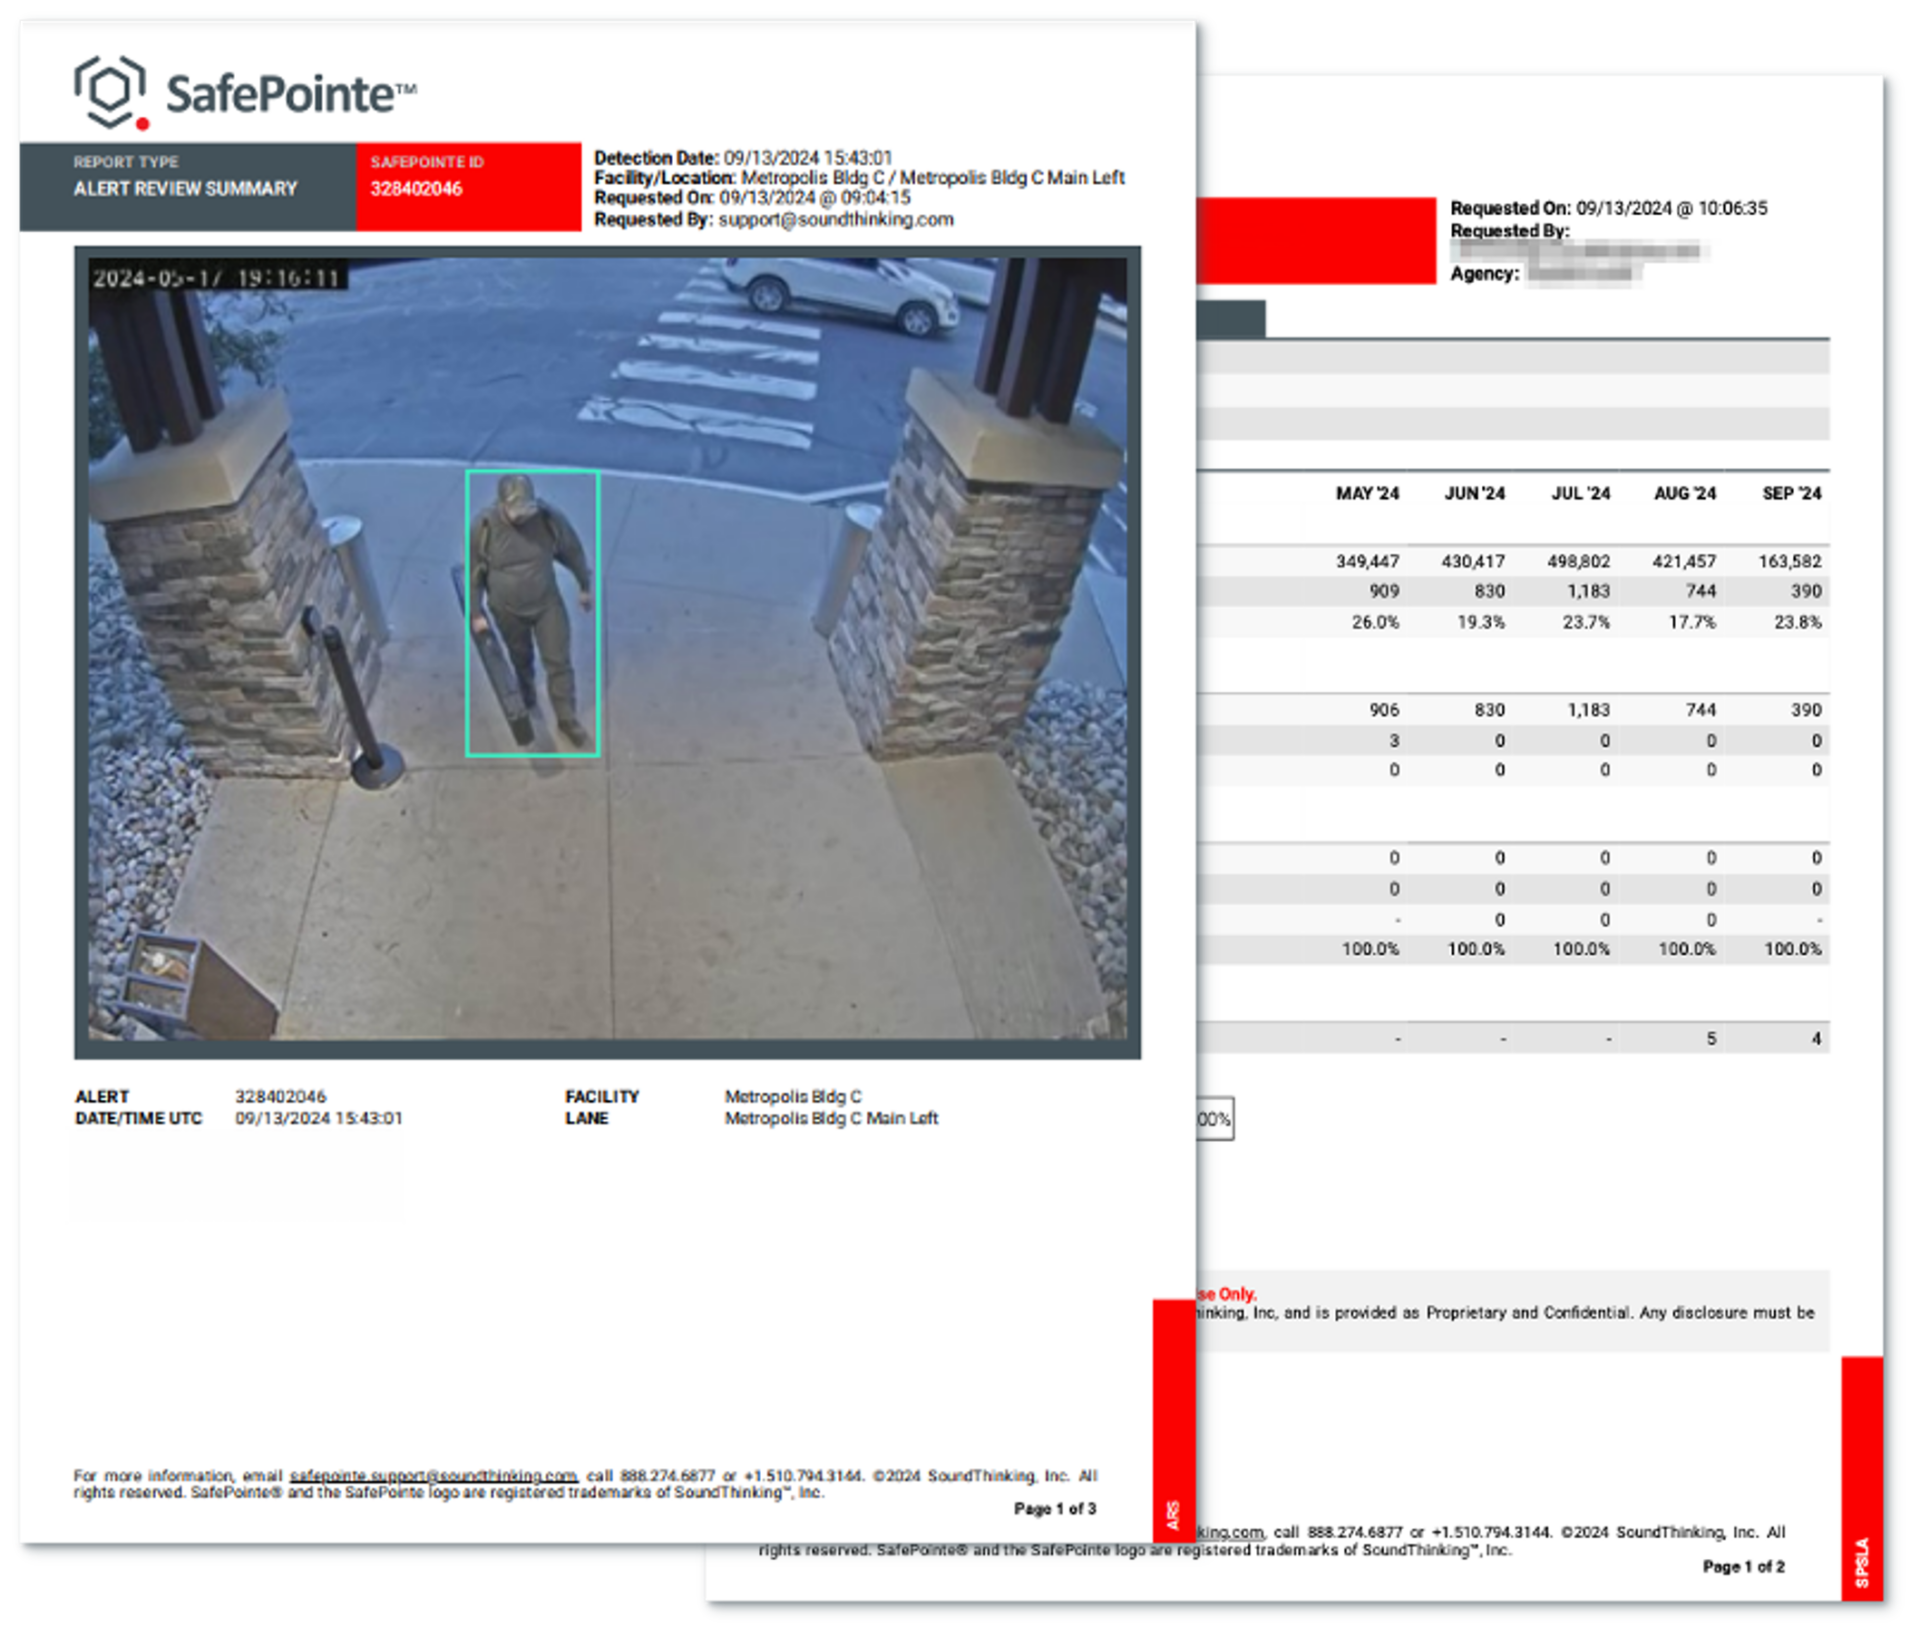Screen dimensions: 1920x1637
Task: Select the 163,582 table value
Action: [x=1790, y=562]
